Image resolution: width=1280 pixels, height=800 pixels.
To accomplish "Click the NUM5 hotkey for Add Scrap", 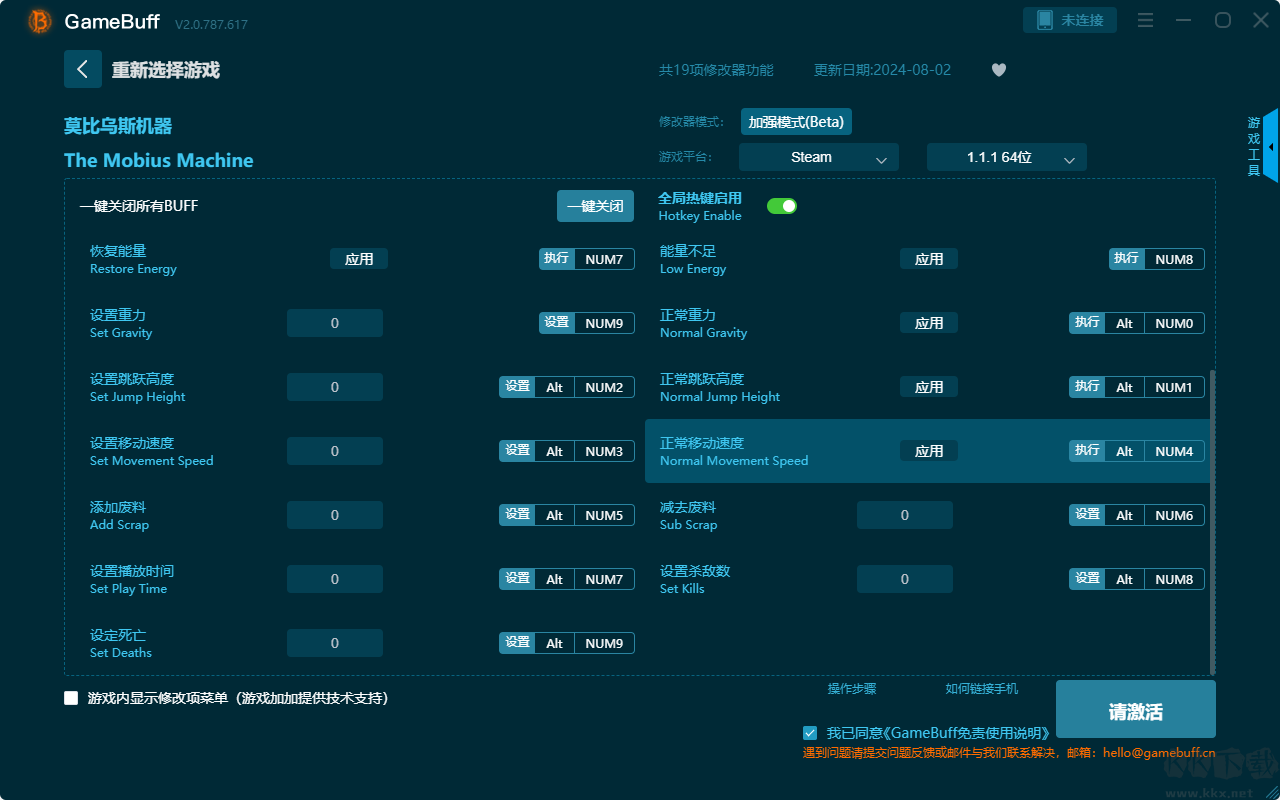I will coord(604,515).
